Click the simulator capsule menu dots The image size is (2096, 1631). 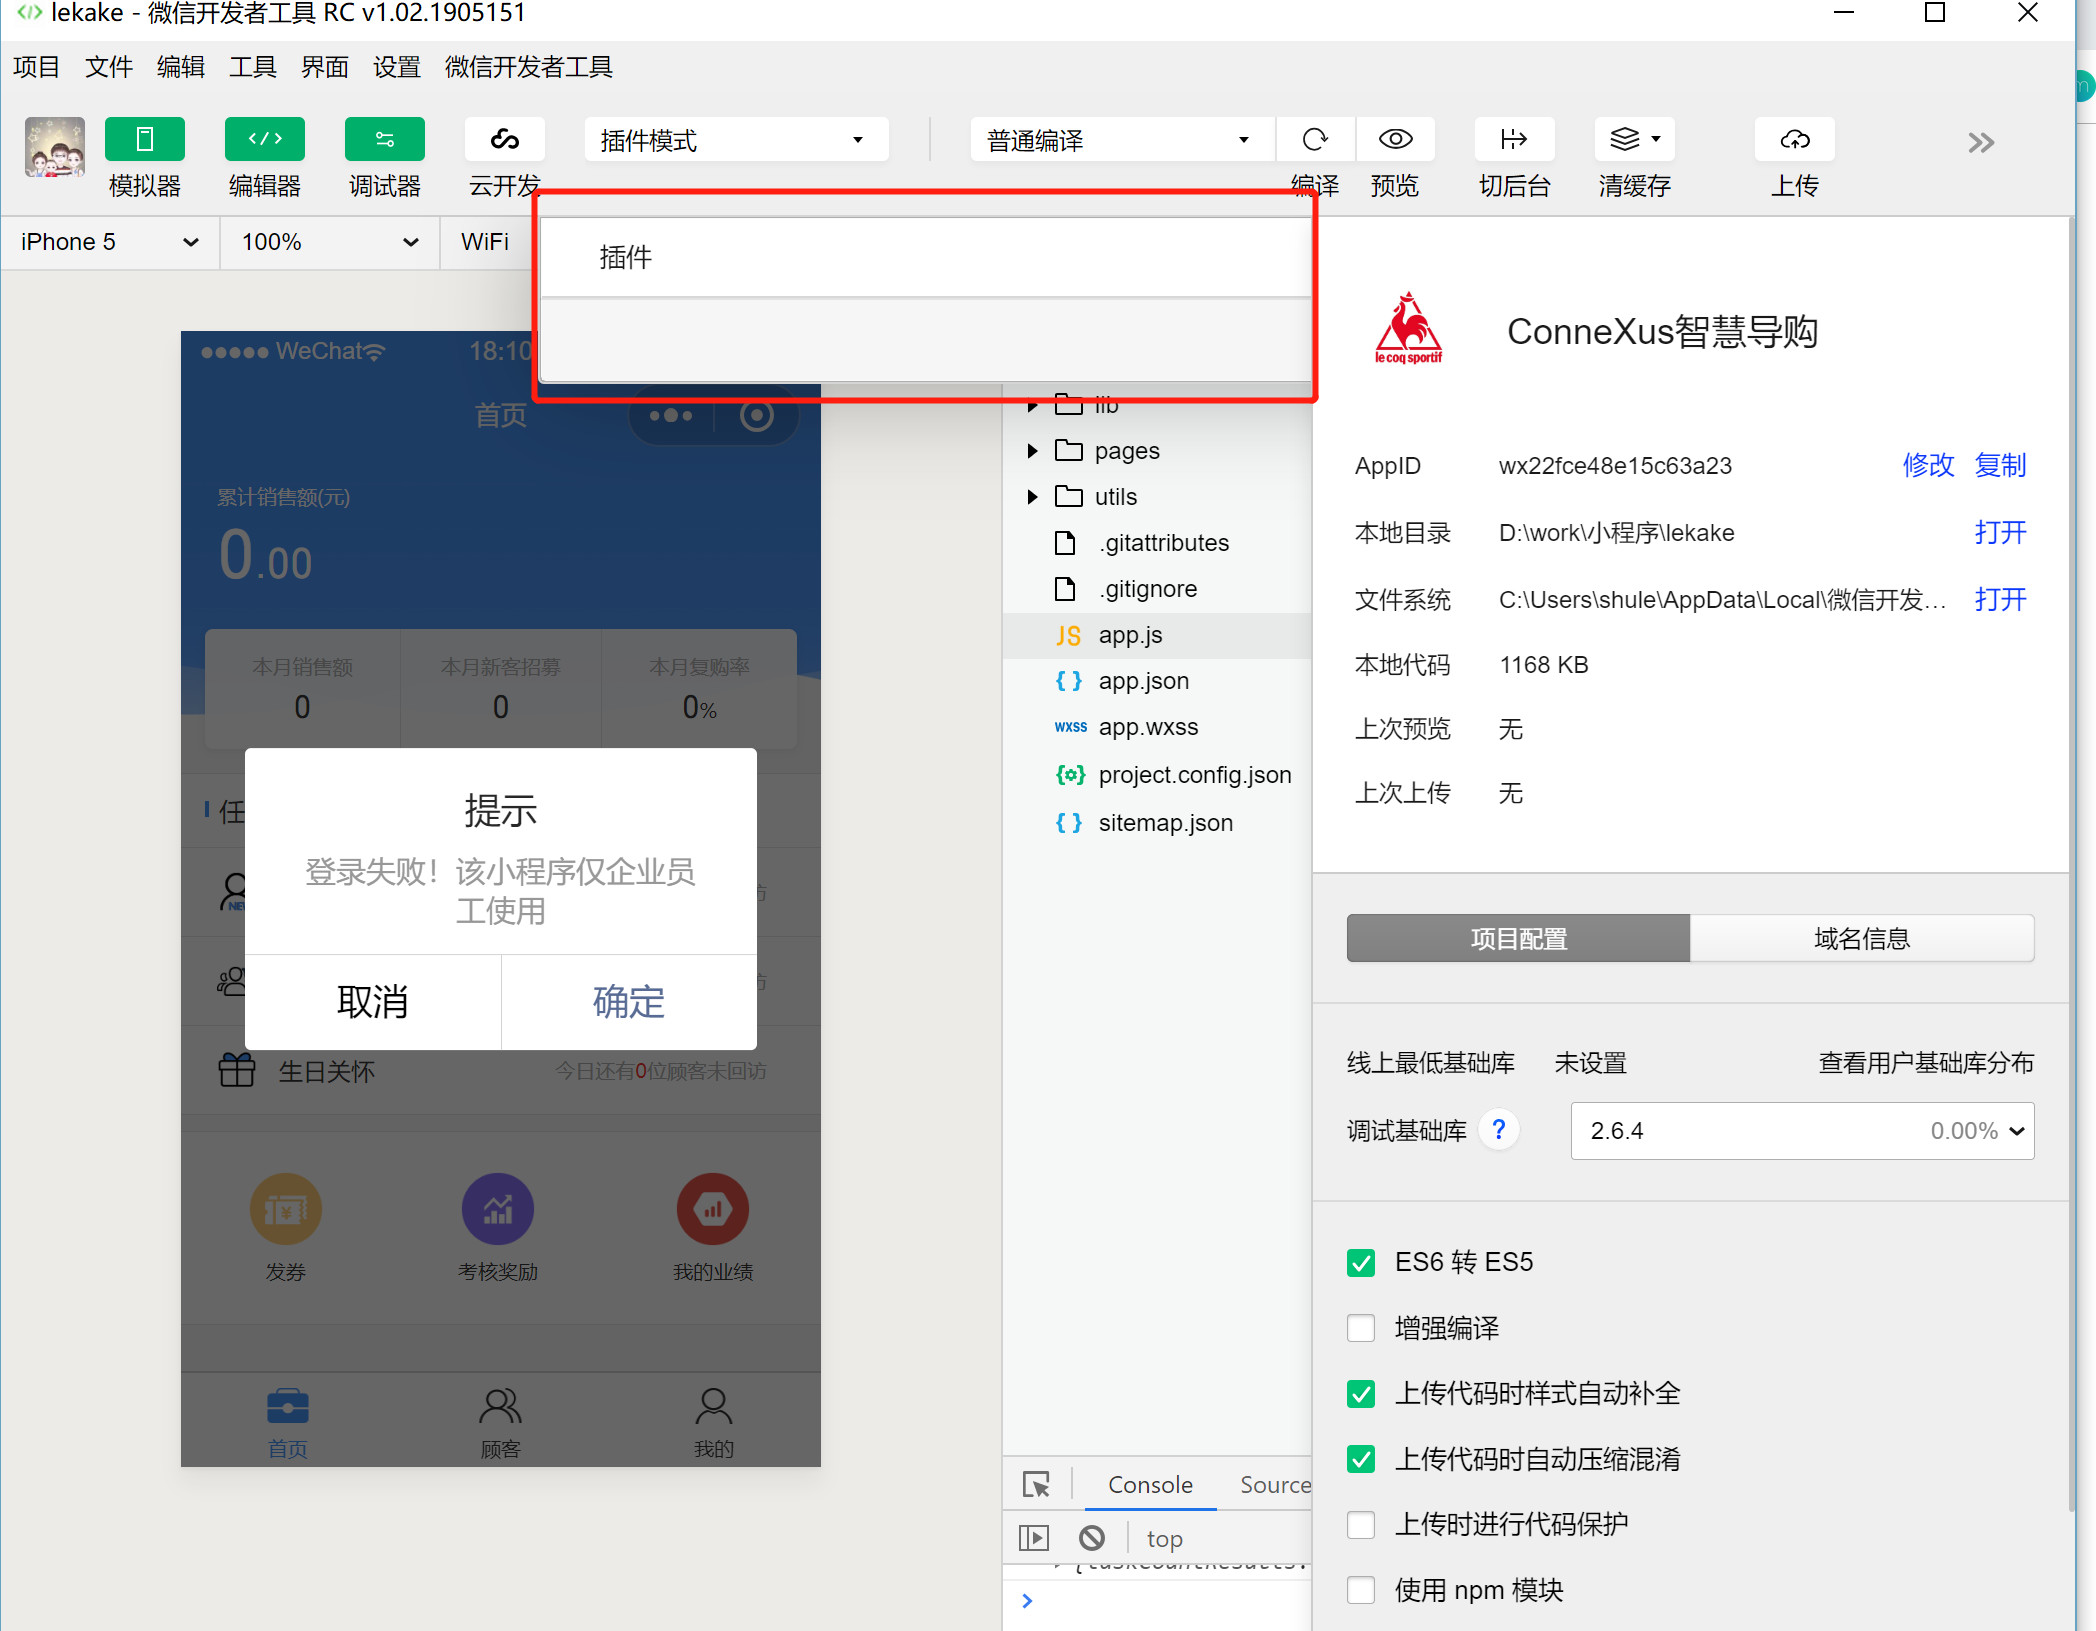coord(671,415)
